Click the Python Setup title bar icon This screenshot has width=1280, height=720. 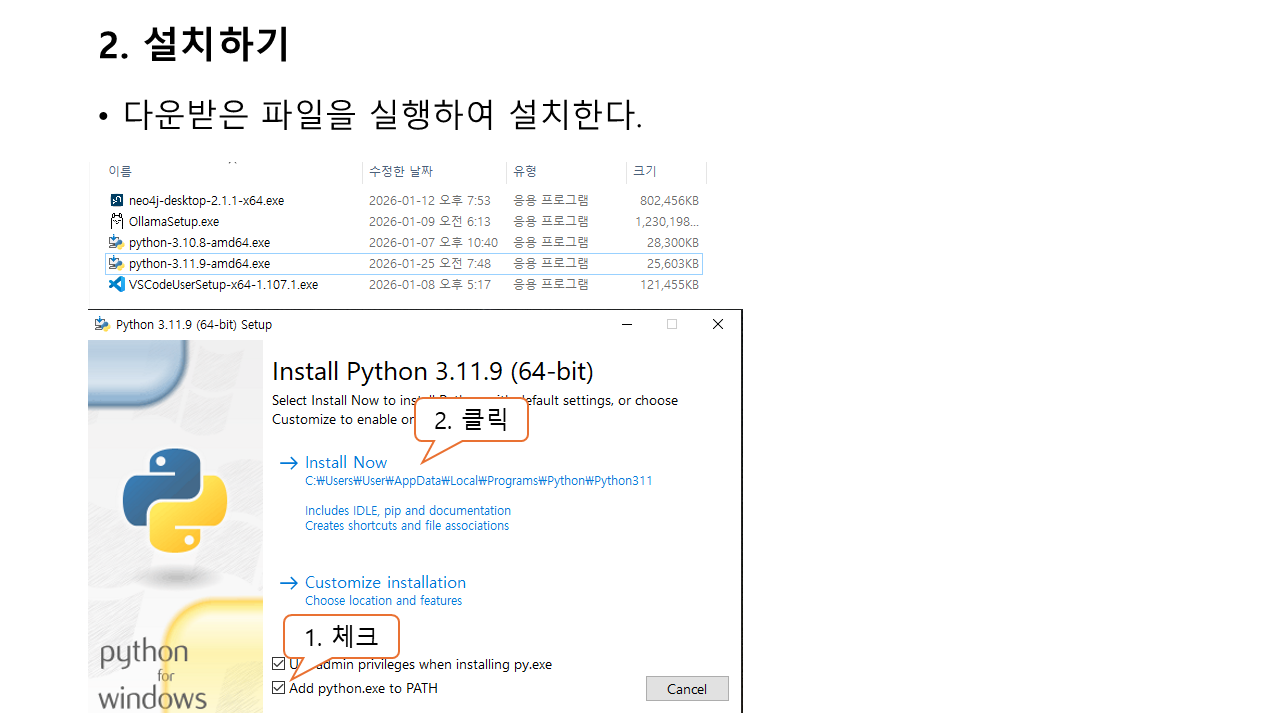coord(102,324)
